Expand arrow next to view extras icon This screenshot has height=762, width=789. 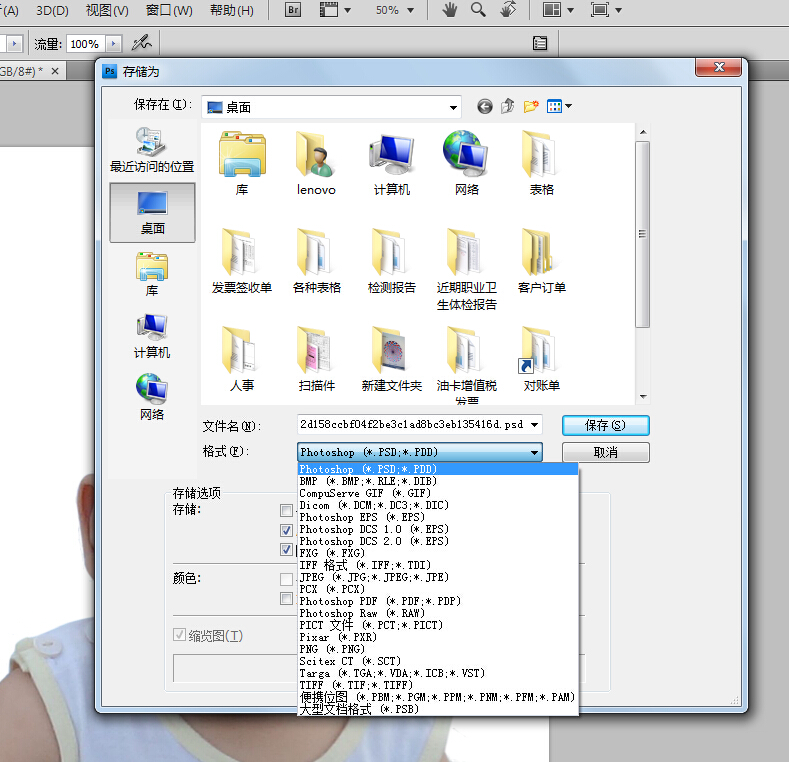coord(347,10)
